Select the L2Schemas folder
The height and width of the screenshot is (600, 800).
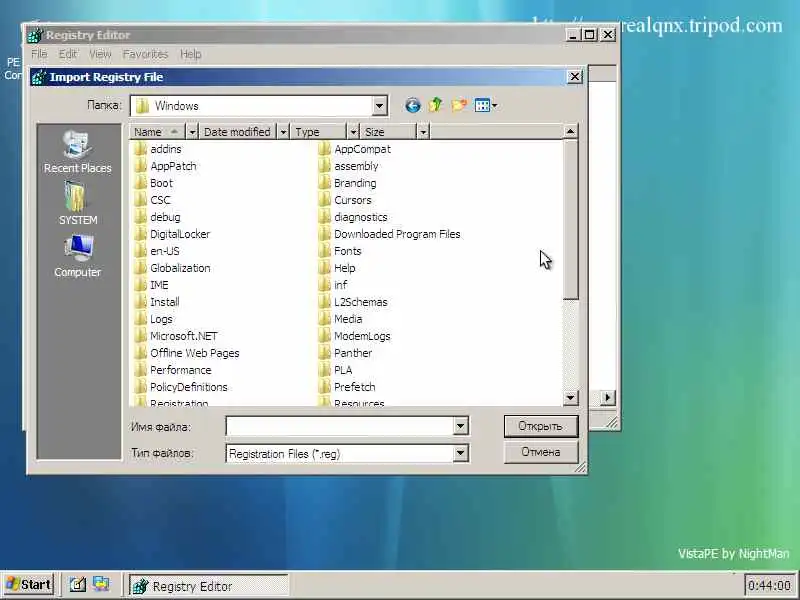point(353,302)
